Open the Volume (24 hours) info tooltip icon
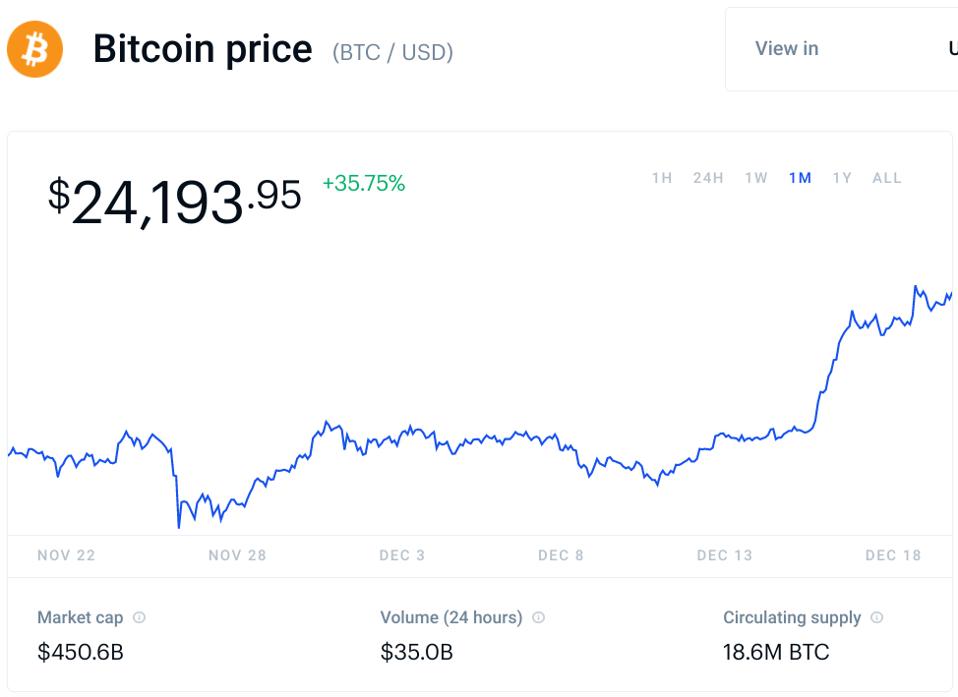The image size is (958, 697). point(539,618)
